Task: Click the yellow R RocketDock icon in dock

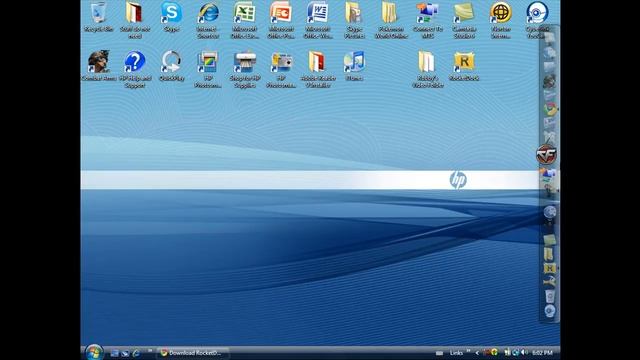Action: click(550, 268)
